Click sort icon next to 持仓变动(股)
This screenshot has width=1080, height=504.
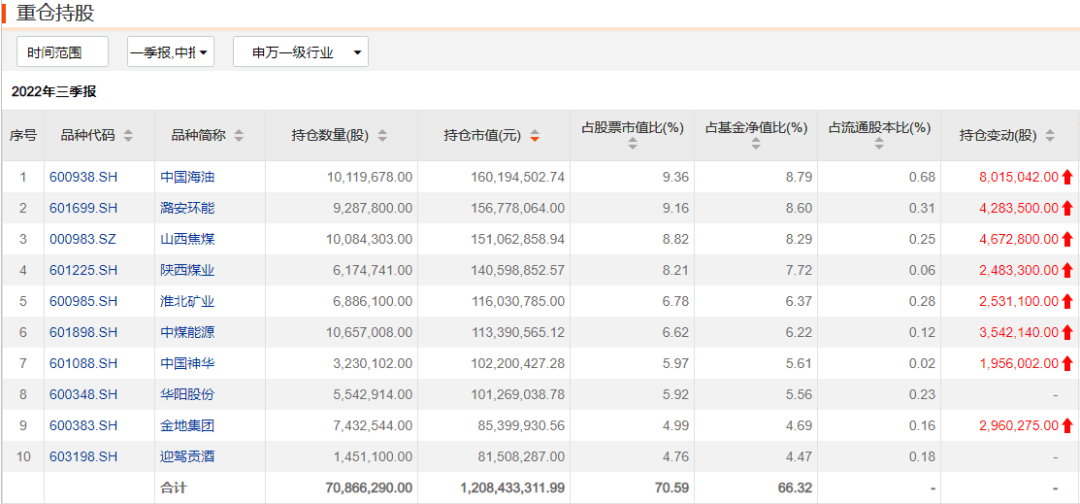point(1050,136)
